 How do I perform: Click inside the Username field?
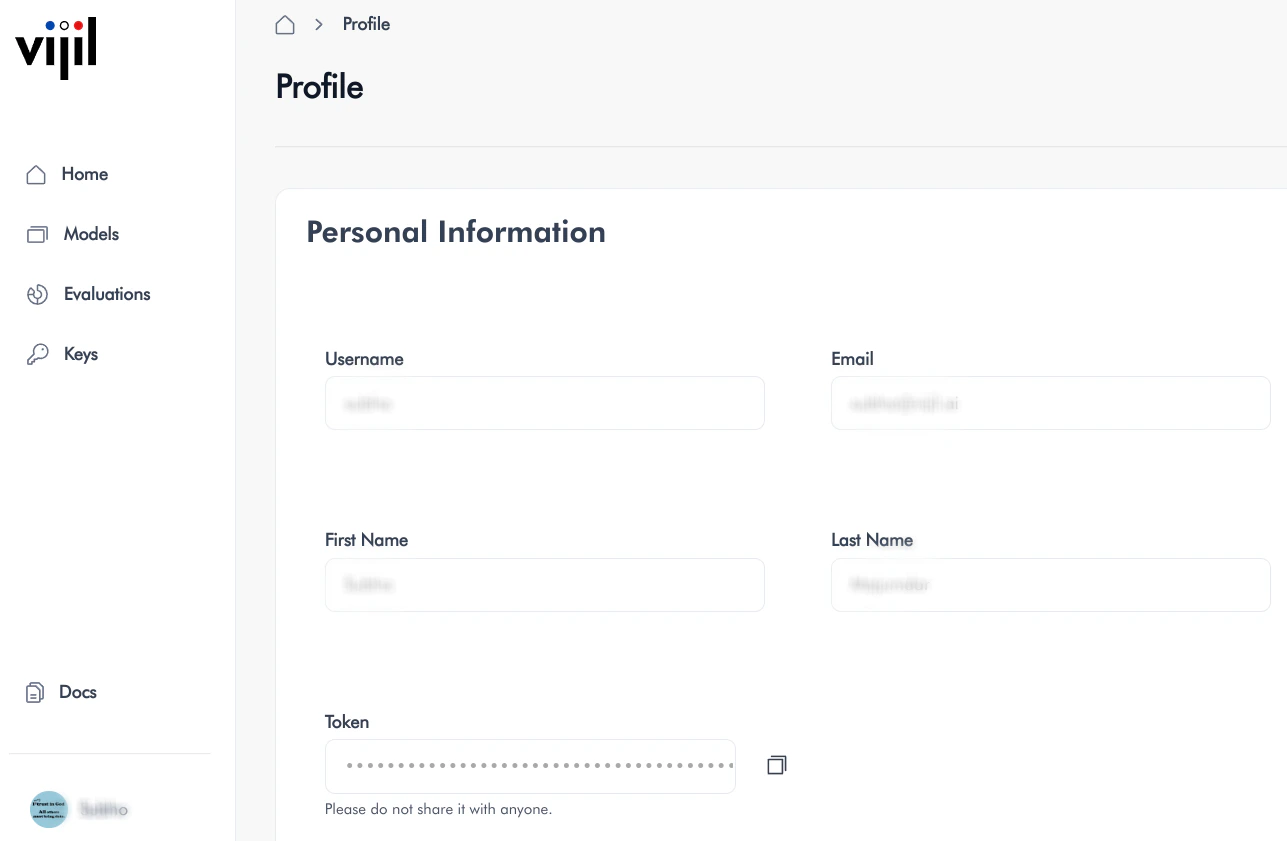pos(544,403)
